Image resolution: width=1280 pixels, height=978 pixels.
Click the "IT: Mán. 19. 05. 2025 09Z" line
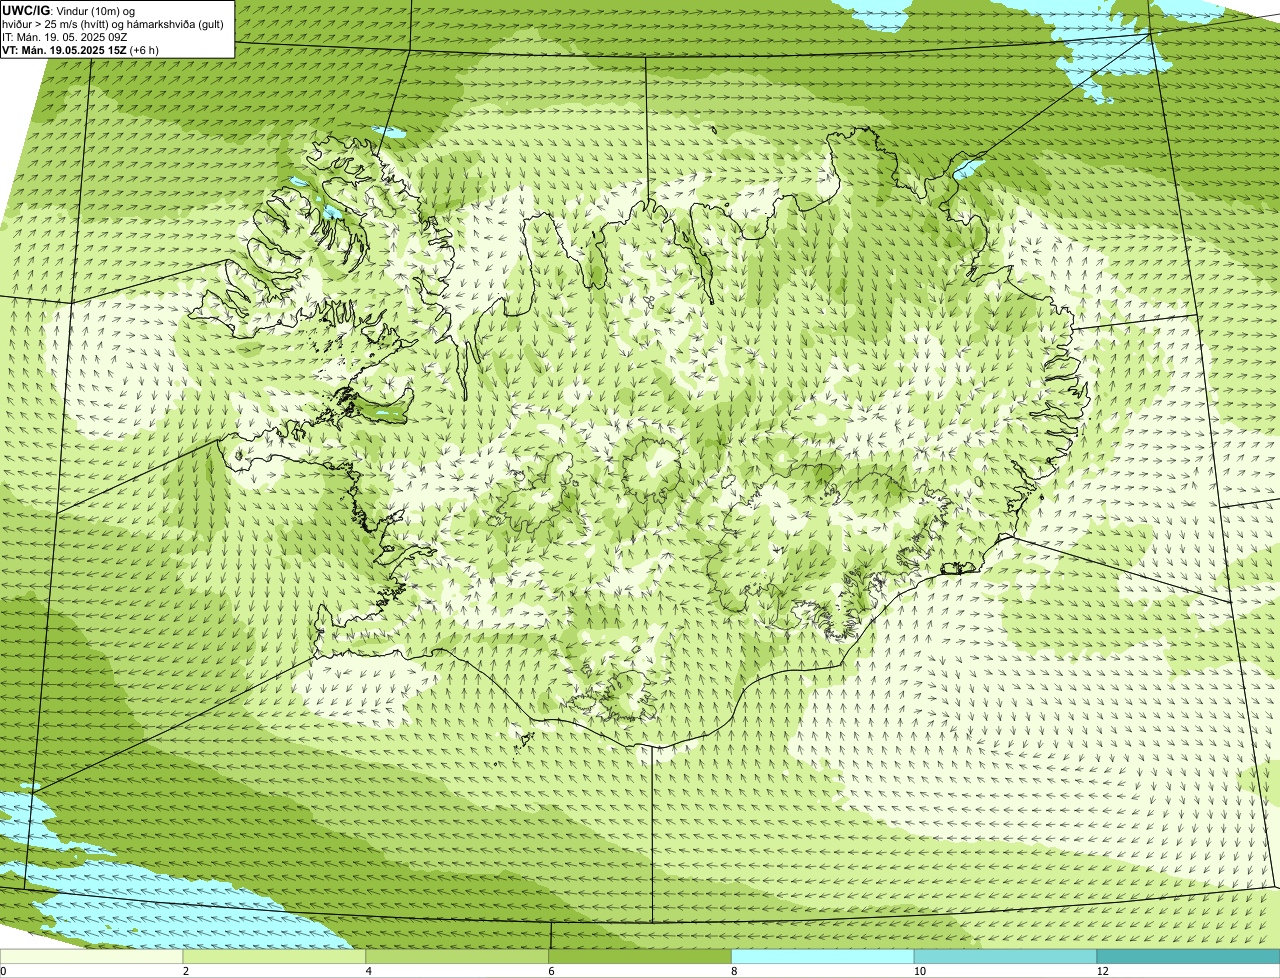point(64,37)
